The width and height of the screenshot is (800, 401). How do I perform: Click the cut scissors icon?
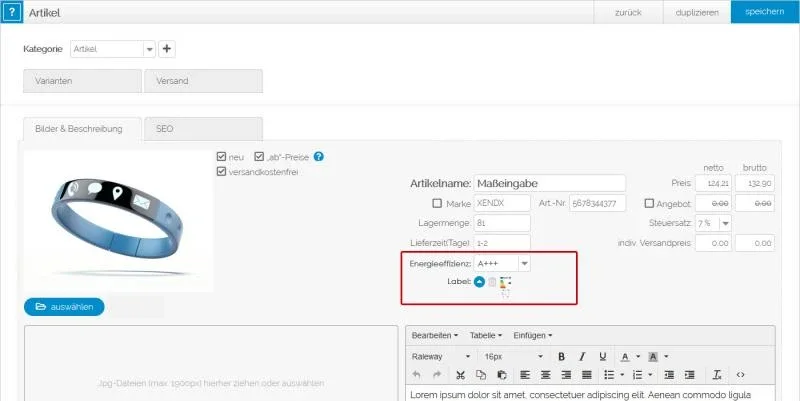(x=460, y=375)
